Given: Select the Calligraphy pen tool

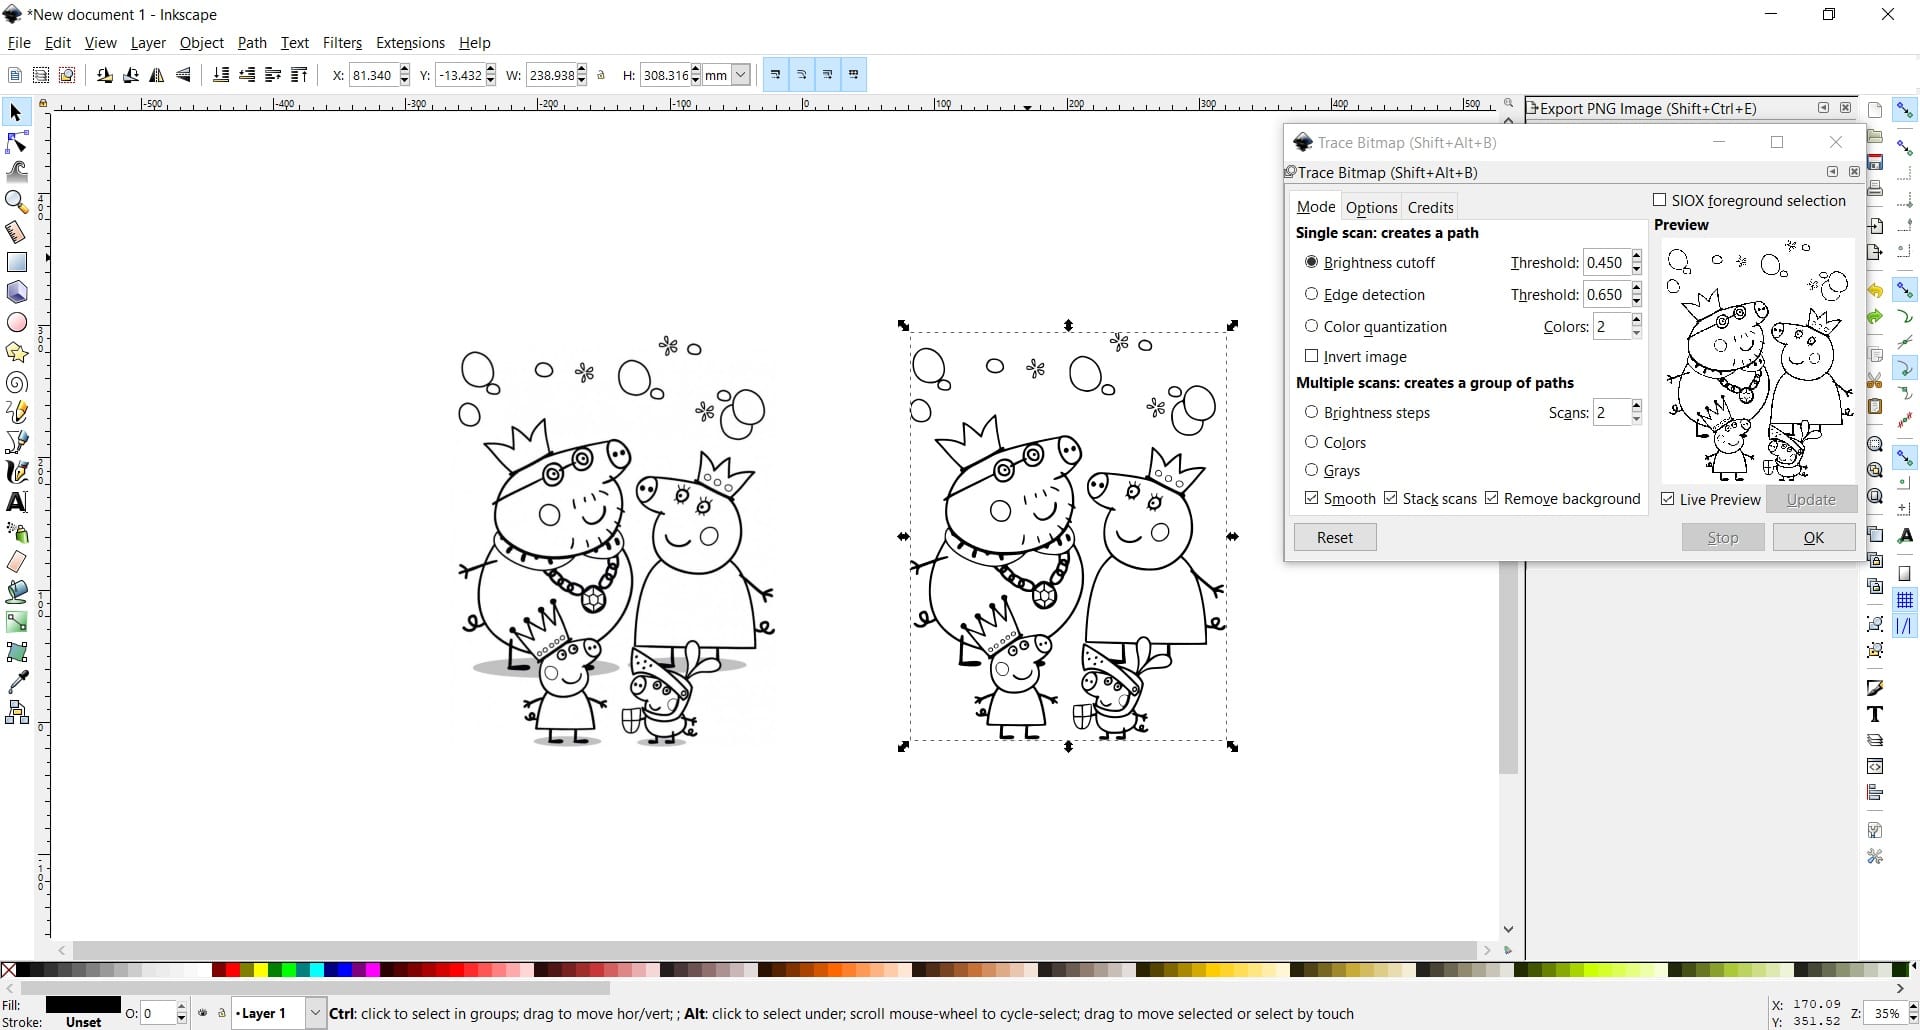Looking at the screenshot, I should pos(17,472).
